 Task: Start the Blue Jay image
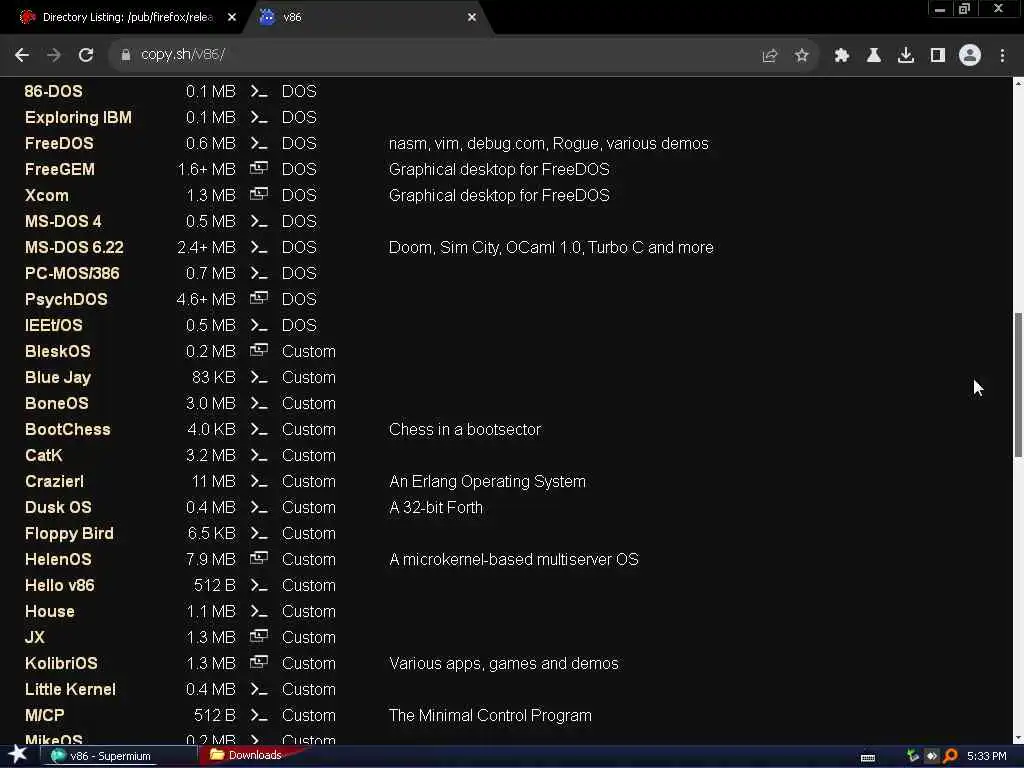tap(57, 377)
